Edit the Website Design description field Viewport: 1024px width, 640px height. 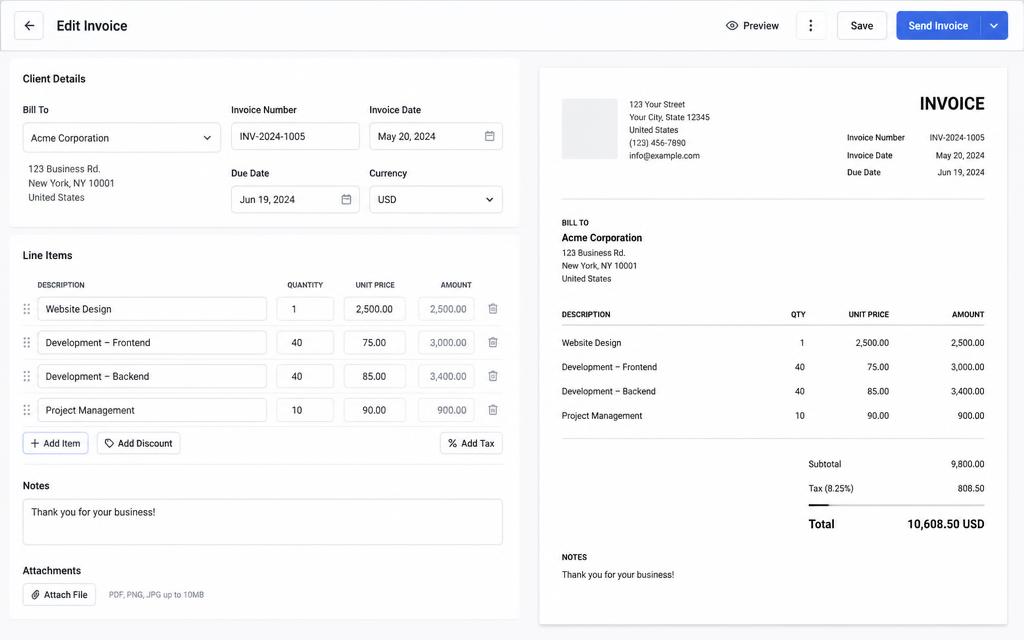[152, 309]
